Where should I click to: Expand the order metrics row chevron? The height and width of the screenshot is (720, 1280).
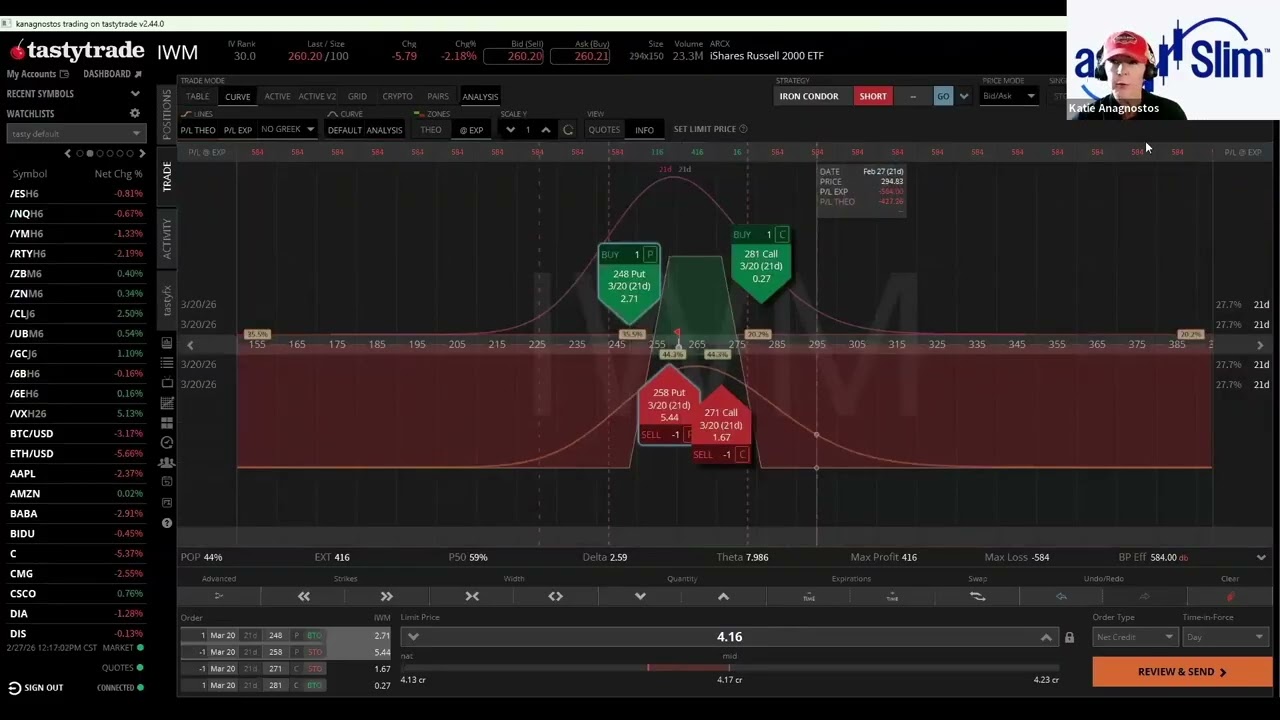coord(1261,557)
